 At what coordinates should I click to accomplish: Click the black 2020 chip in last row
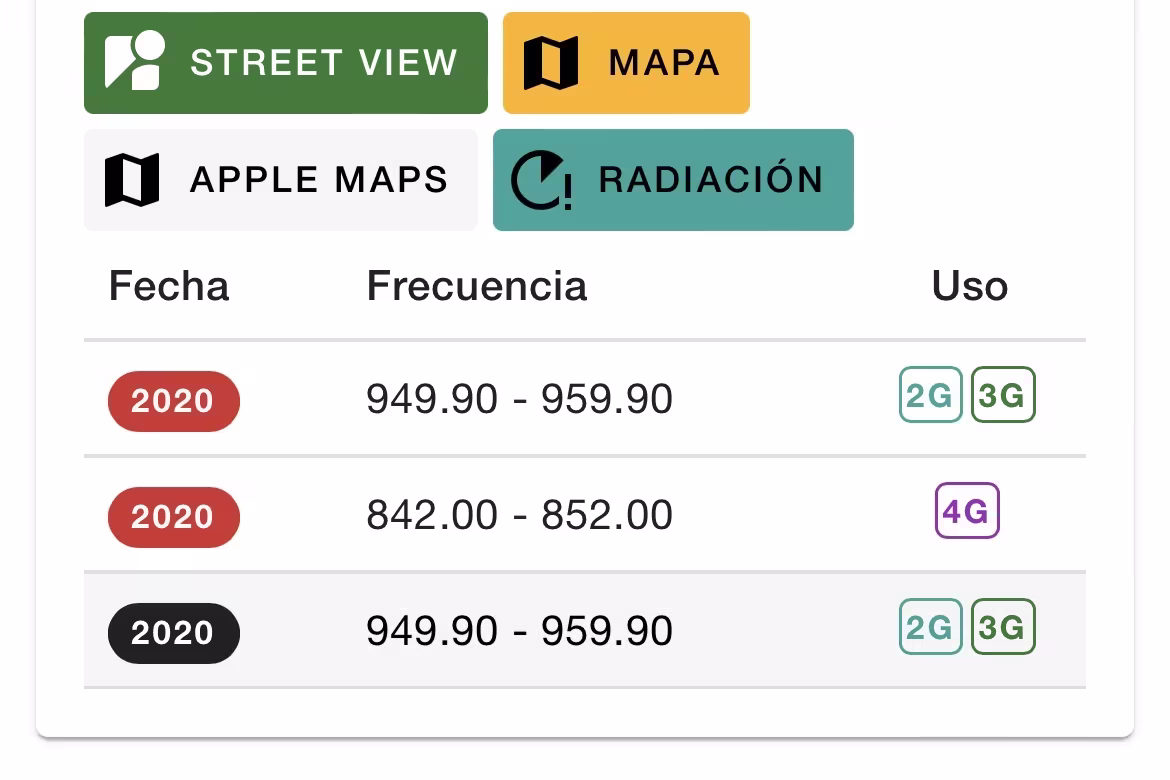[174, 633]
